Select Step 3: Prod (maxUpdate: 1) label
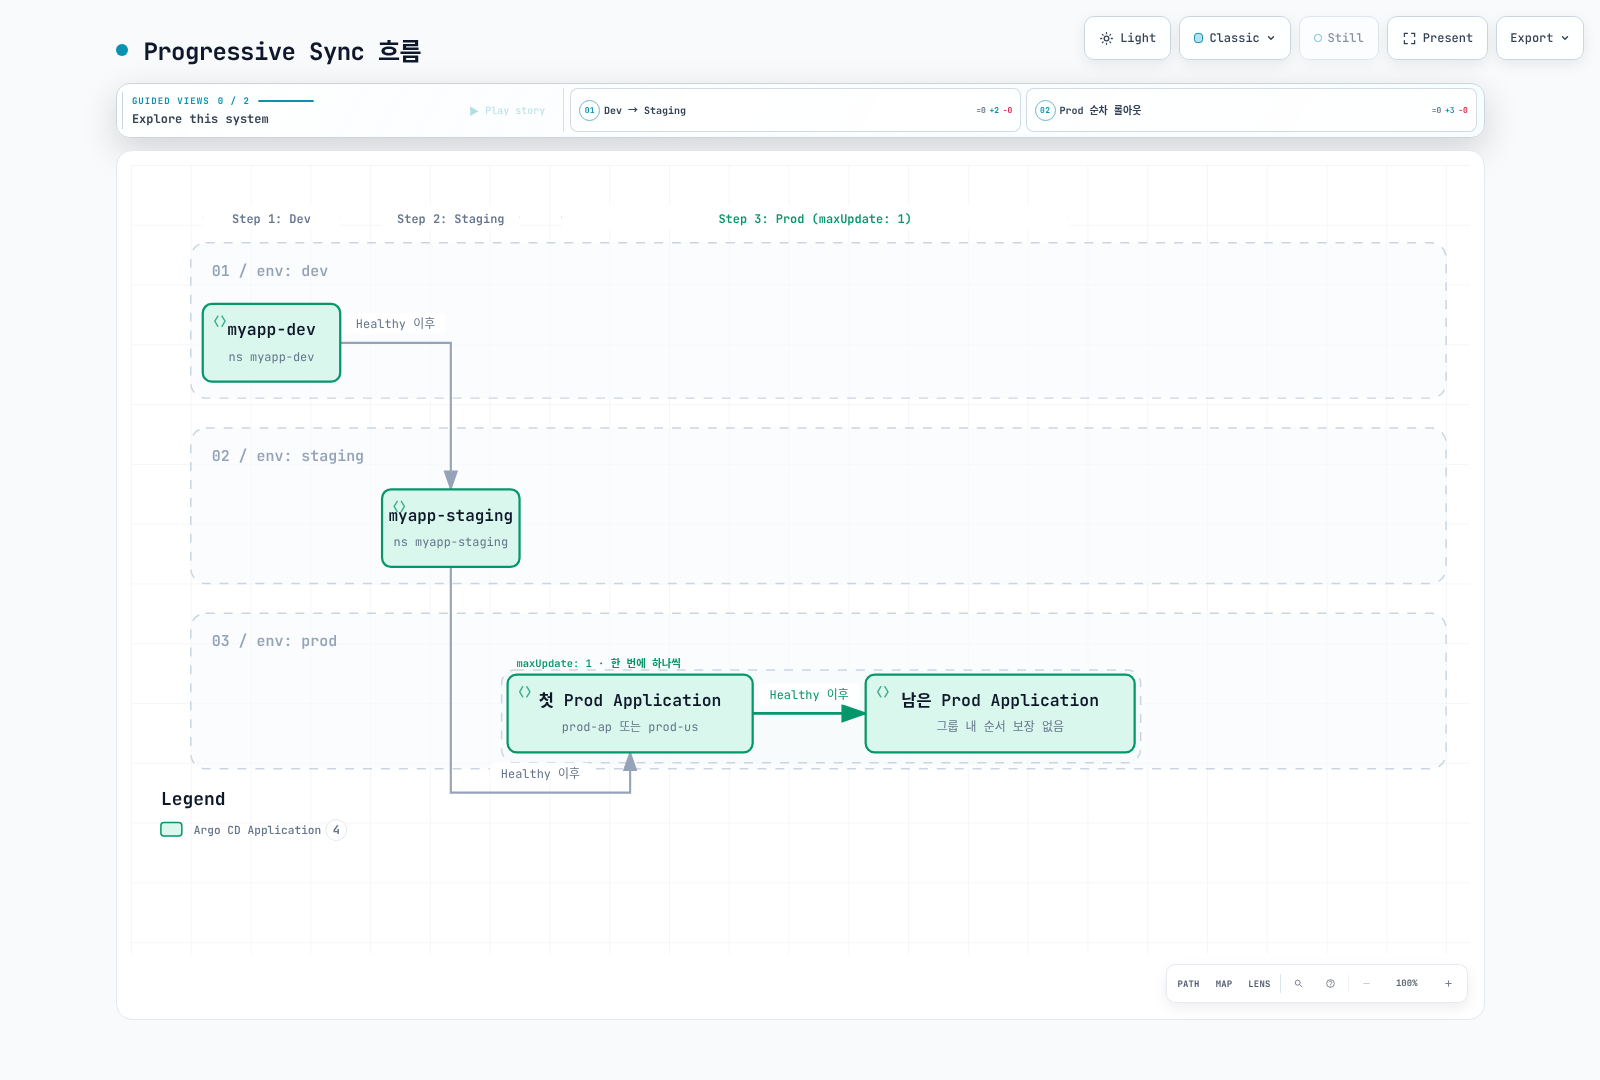 814,219
